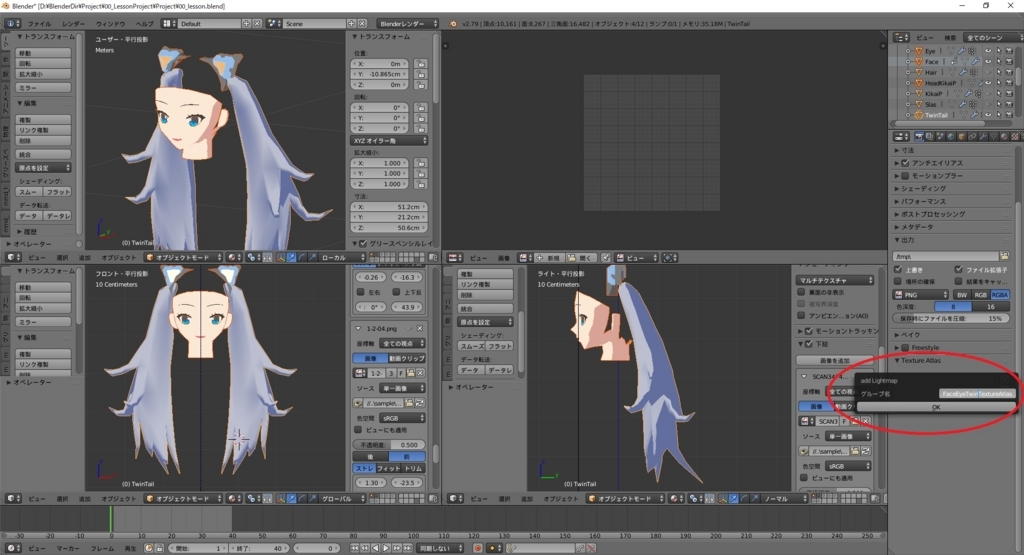Click the output path folder browse icon
1024x555 pixels.
pos(1004,256)
